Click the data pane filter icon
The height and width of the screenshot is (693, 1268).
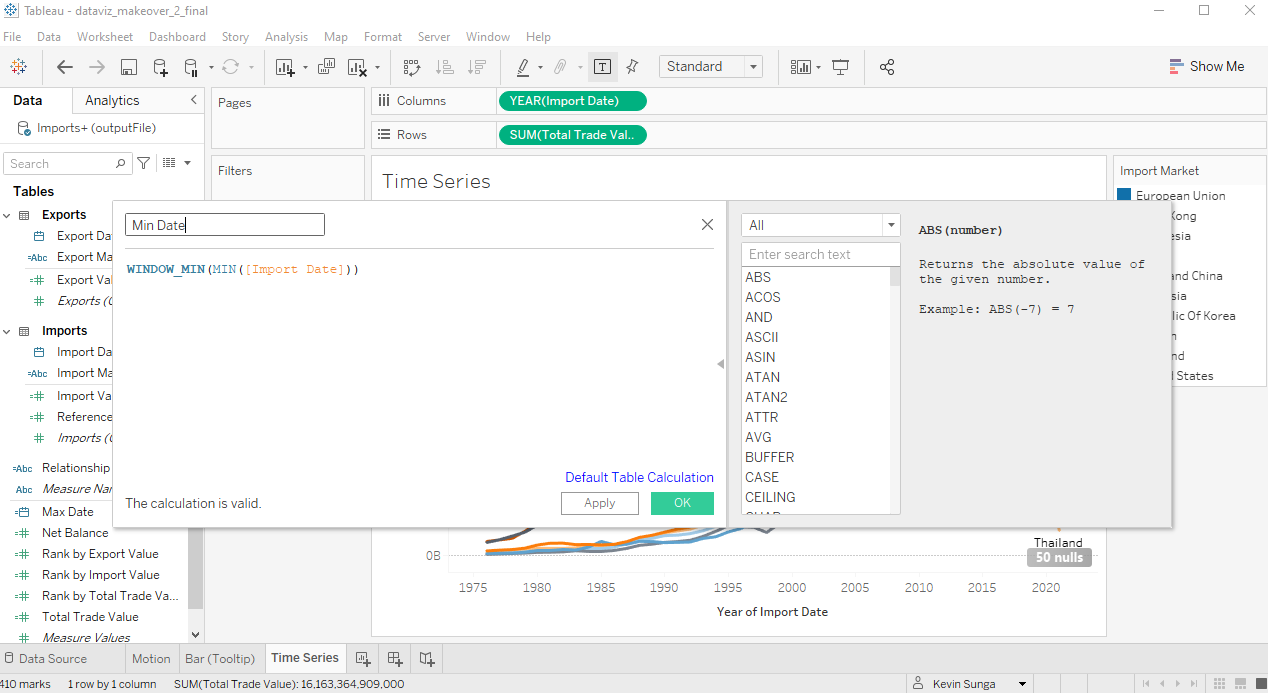click(x=144, y=163)
